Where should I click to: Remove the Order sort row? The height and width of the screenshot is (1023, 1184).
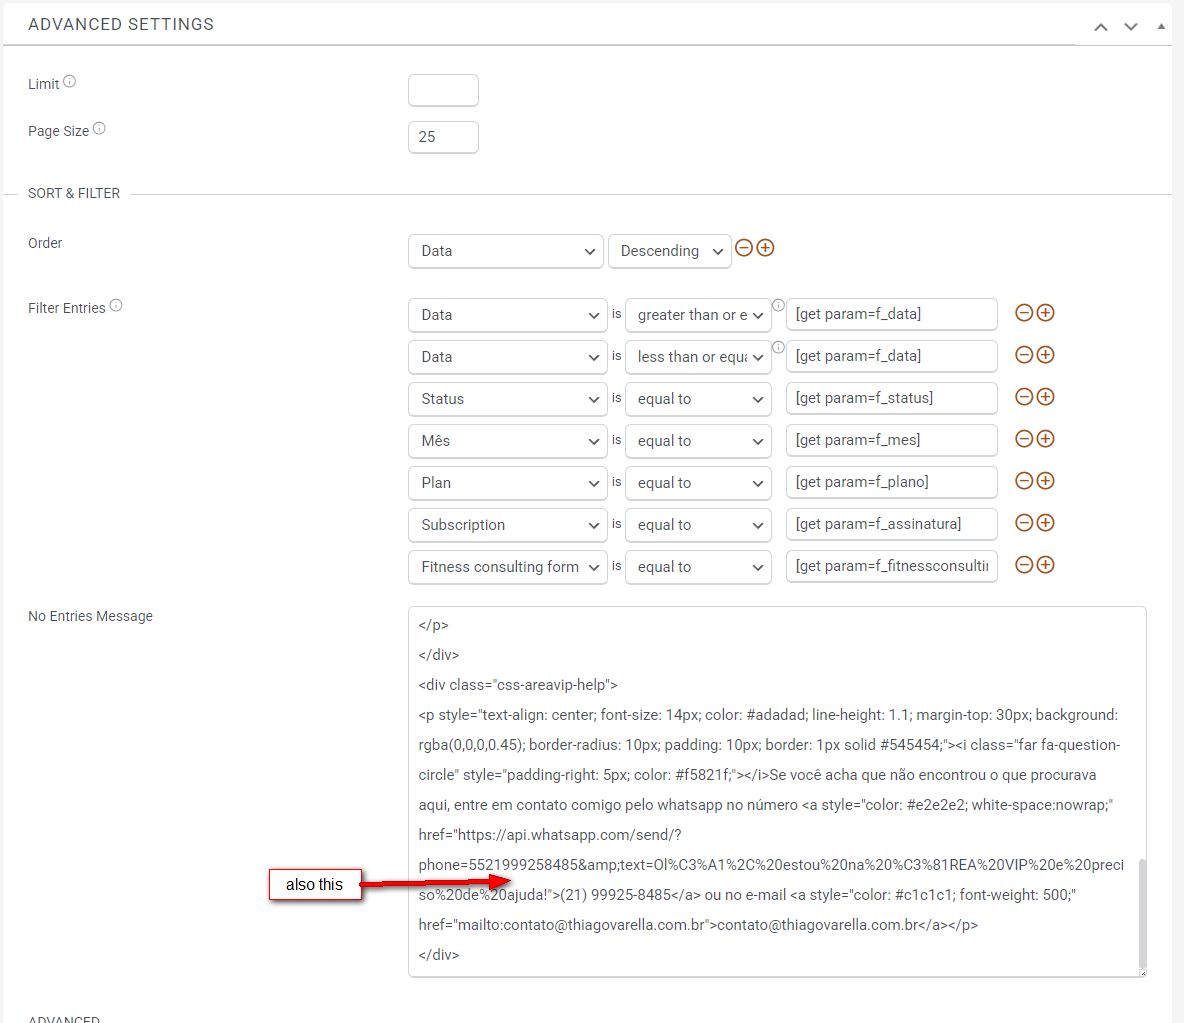744,248
